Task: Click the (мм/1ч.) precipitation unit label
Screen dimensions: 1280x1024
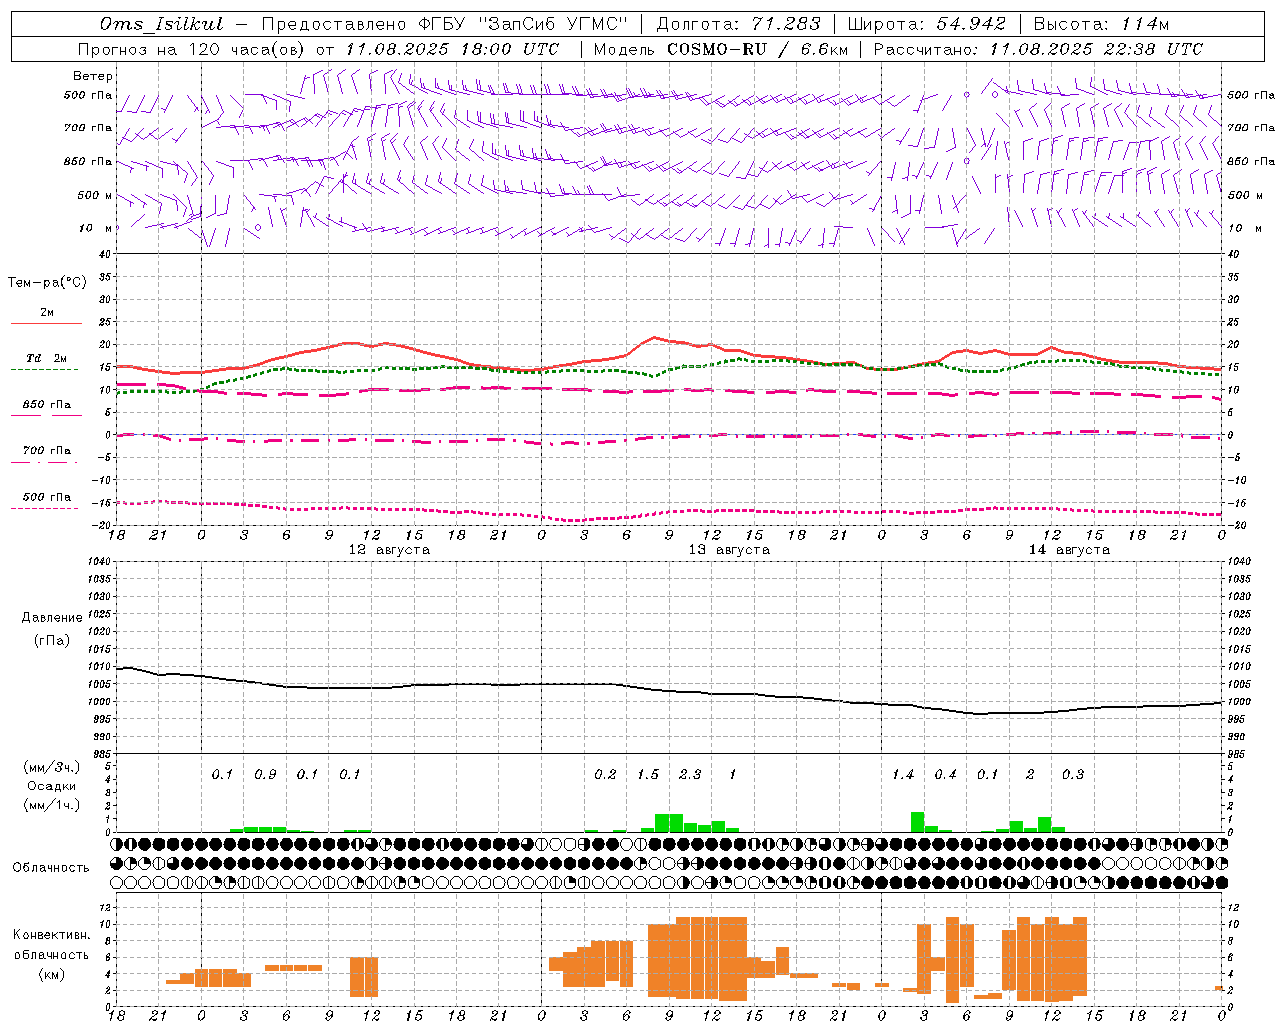Action: tap(51, 806)
